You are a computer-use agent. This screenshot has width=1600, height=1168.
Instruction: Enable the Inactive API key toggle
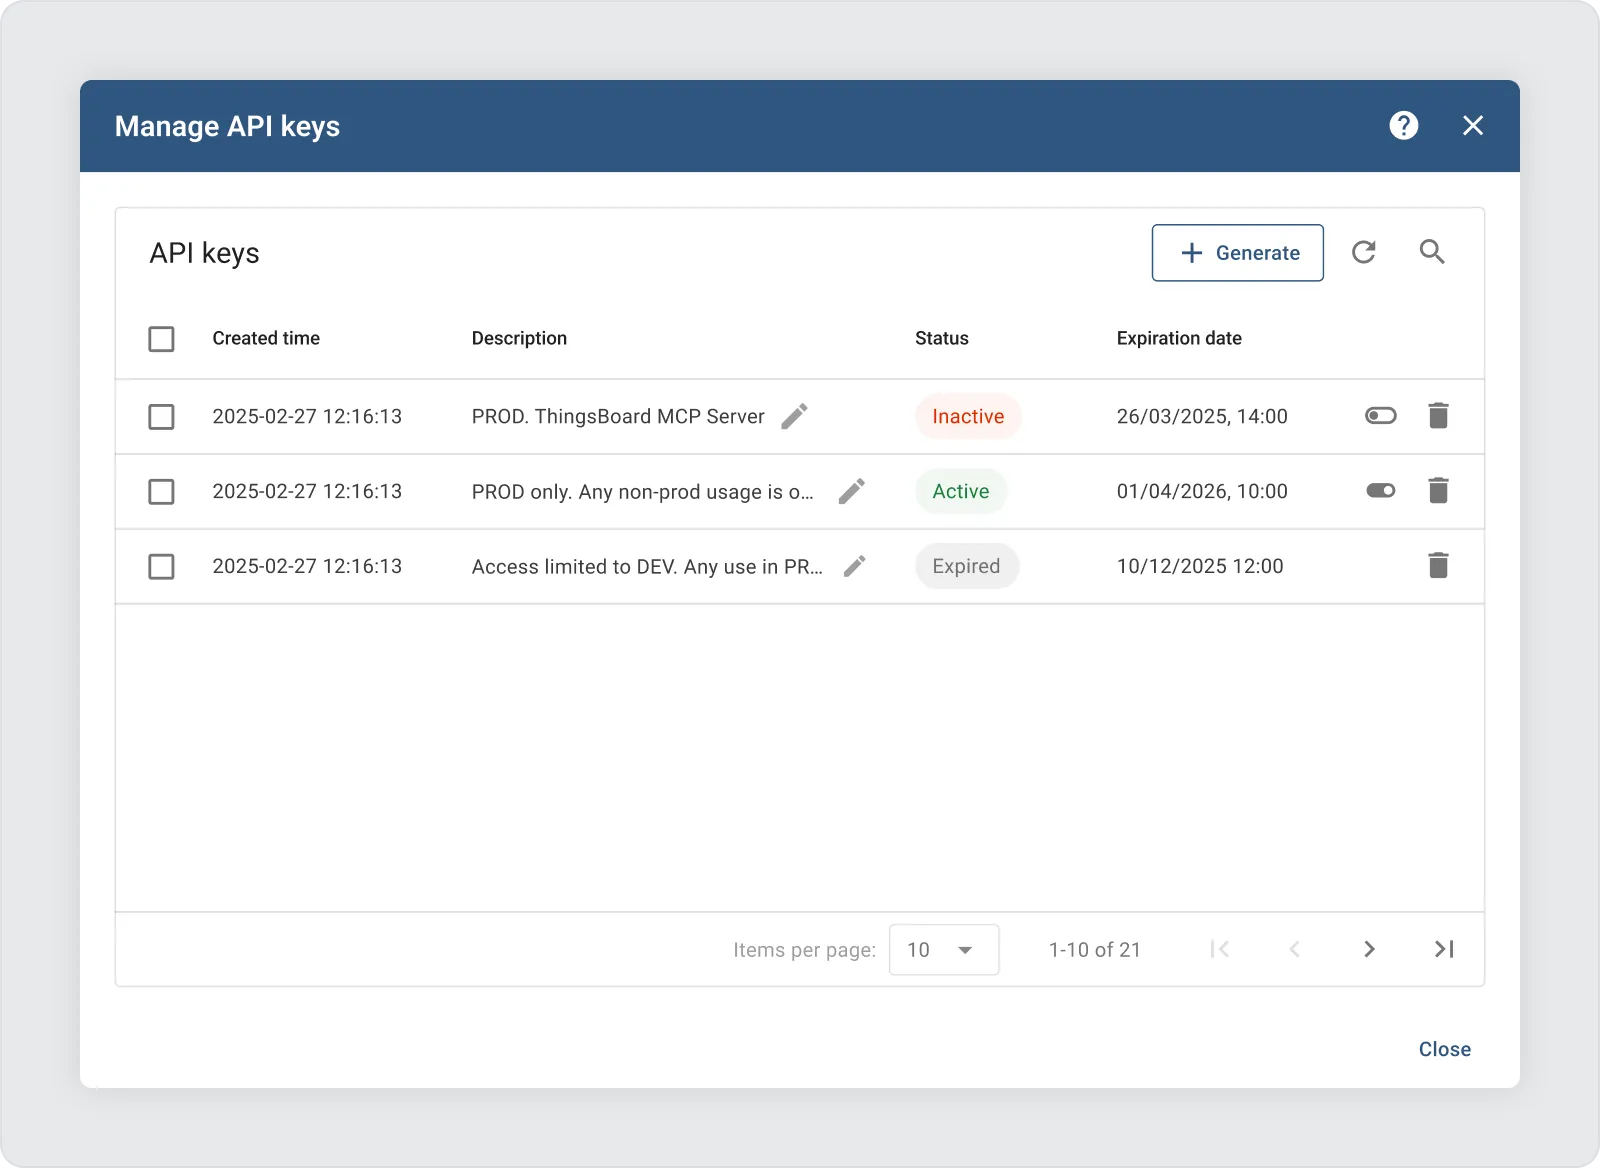click(1380, 416)
